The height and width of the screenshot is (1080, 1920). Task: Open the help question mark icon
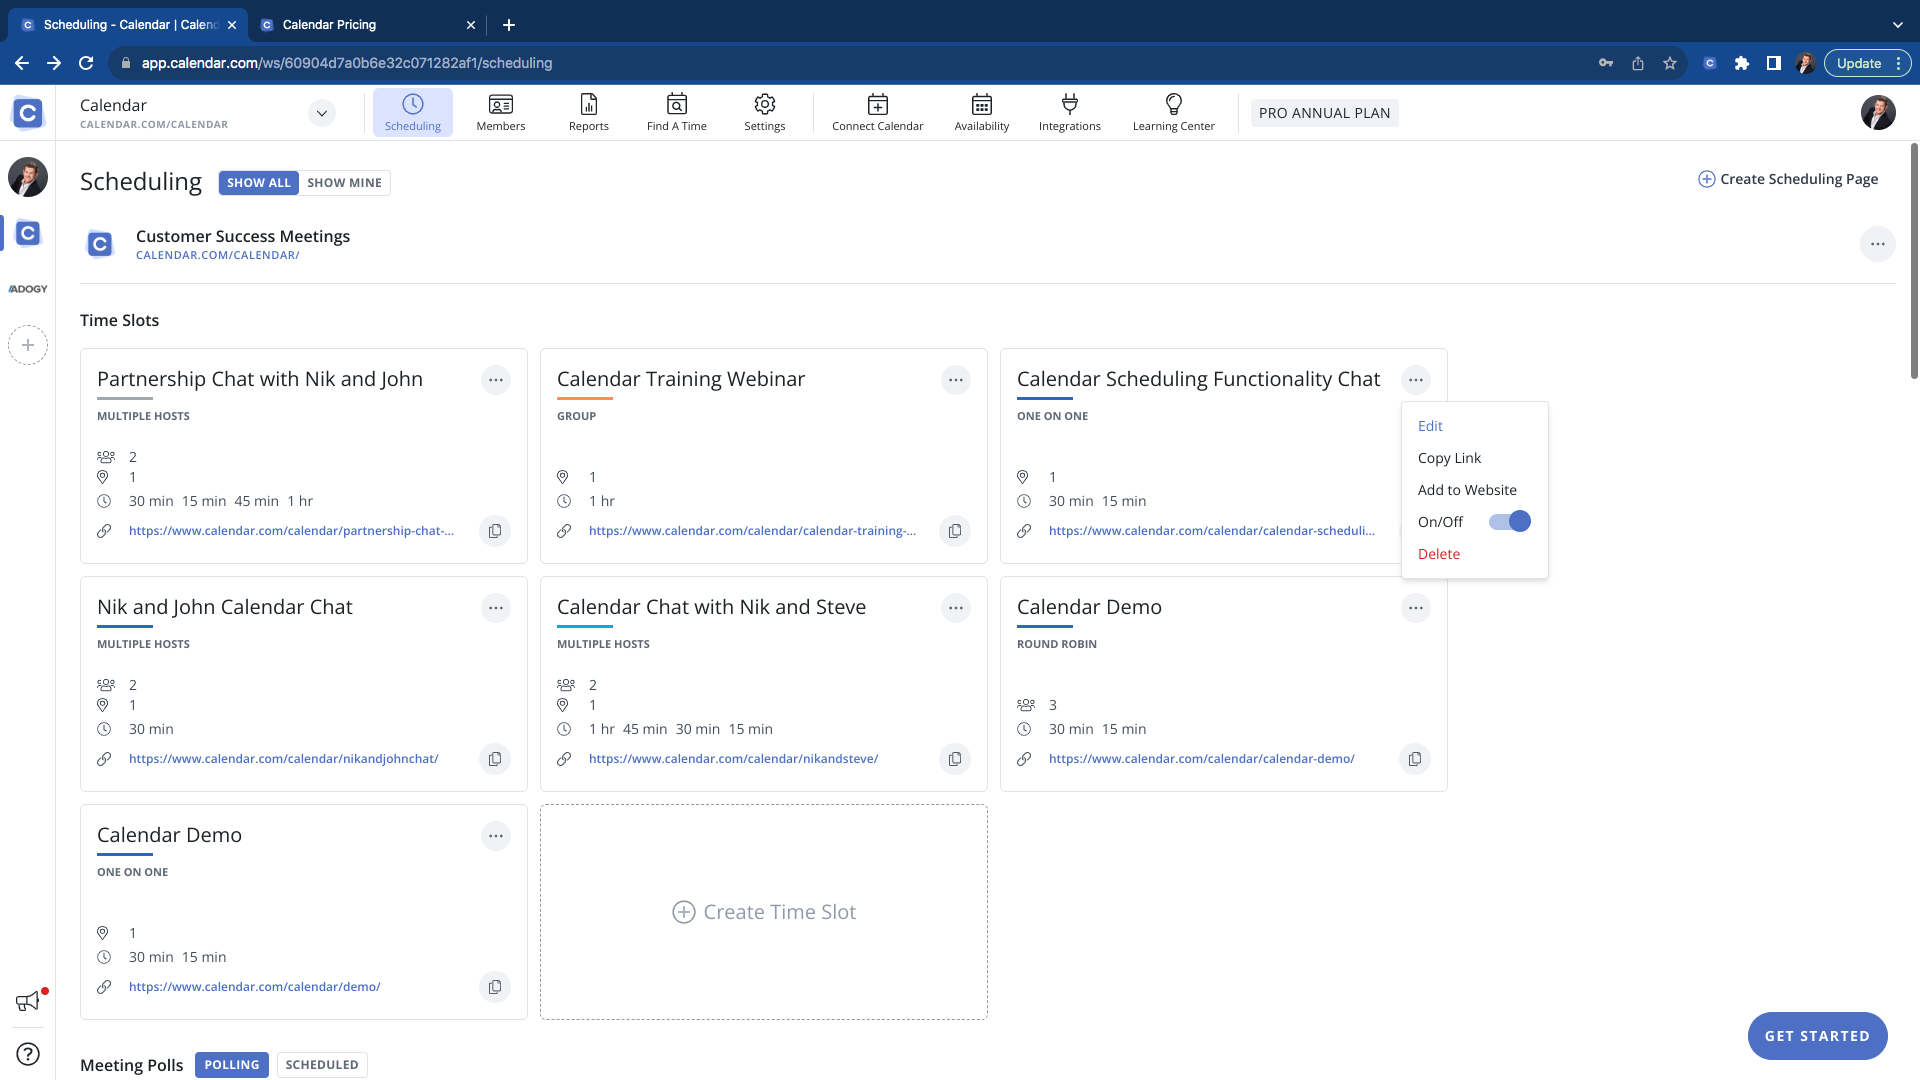(28, 1054)
